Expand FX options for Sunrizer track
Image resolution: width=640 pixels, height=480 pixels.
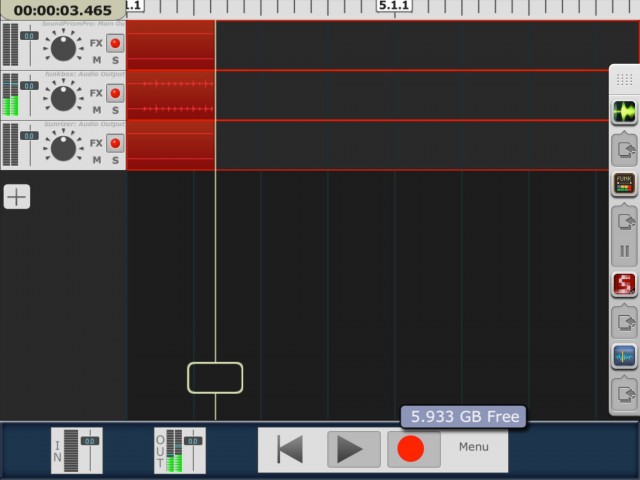(96, 143)
